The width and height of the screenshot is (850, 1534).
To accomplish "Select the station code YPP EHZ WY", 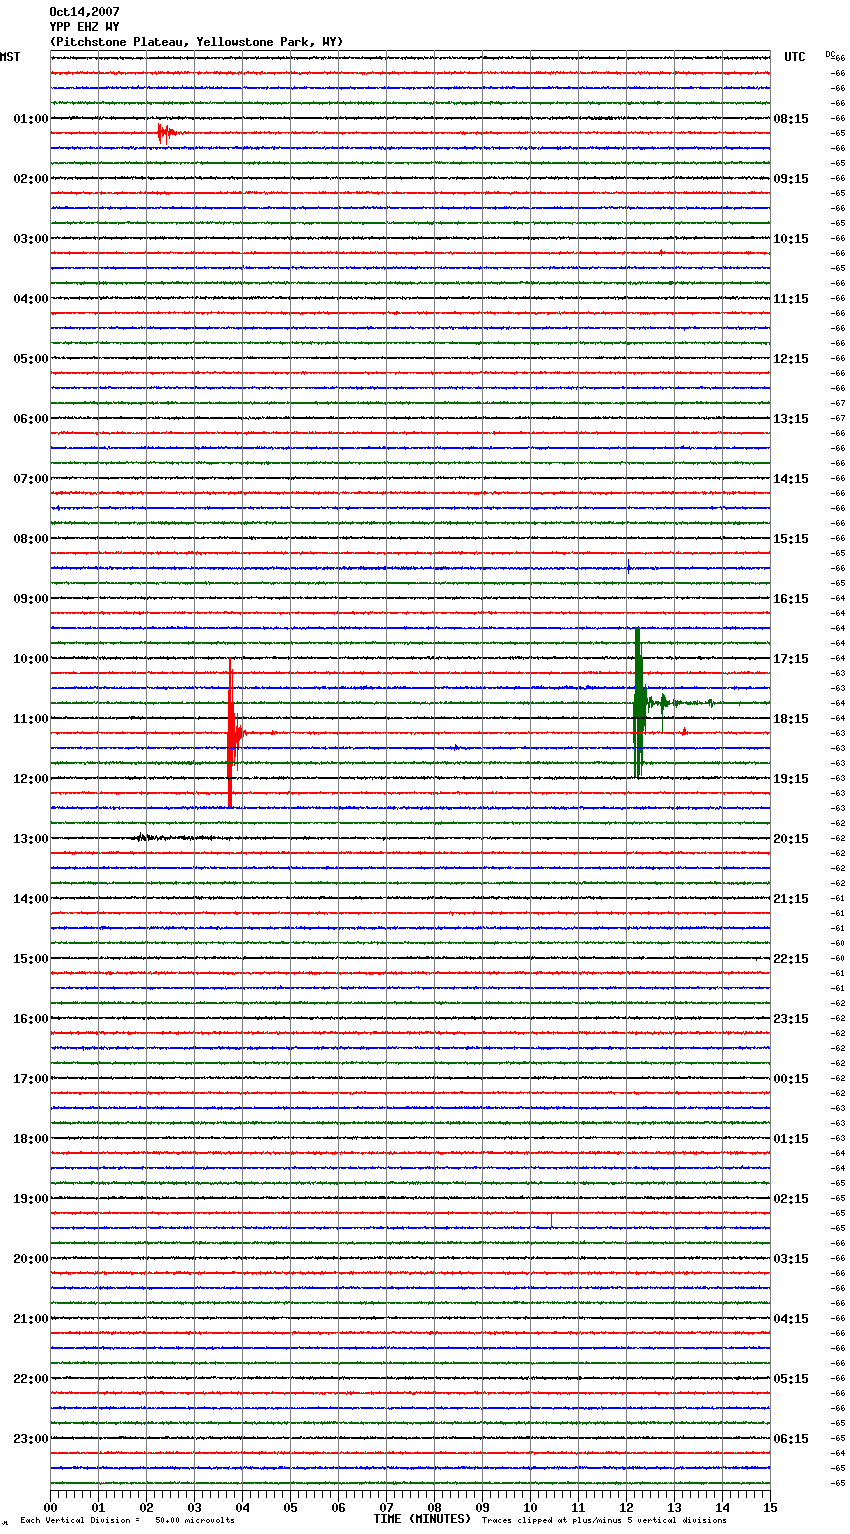I will pos(84,27).
